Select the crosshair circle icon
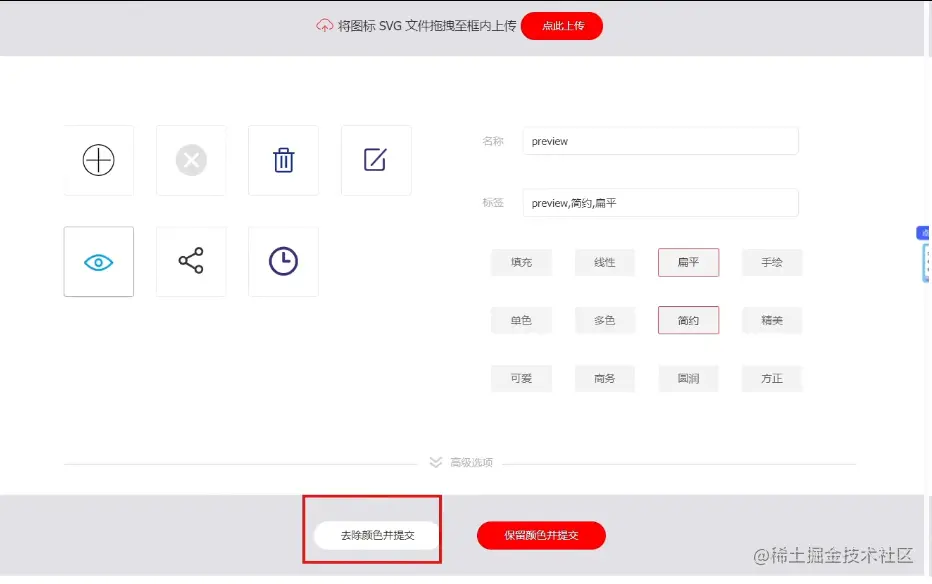Screen dimensions: 932x584 coord(98,160)
